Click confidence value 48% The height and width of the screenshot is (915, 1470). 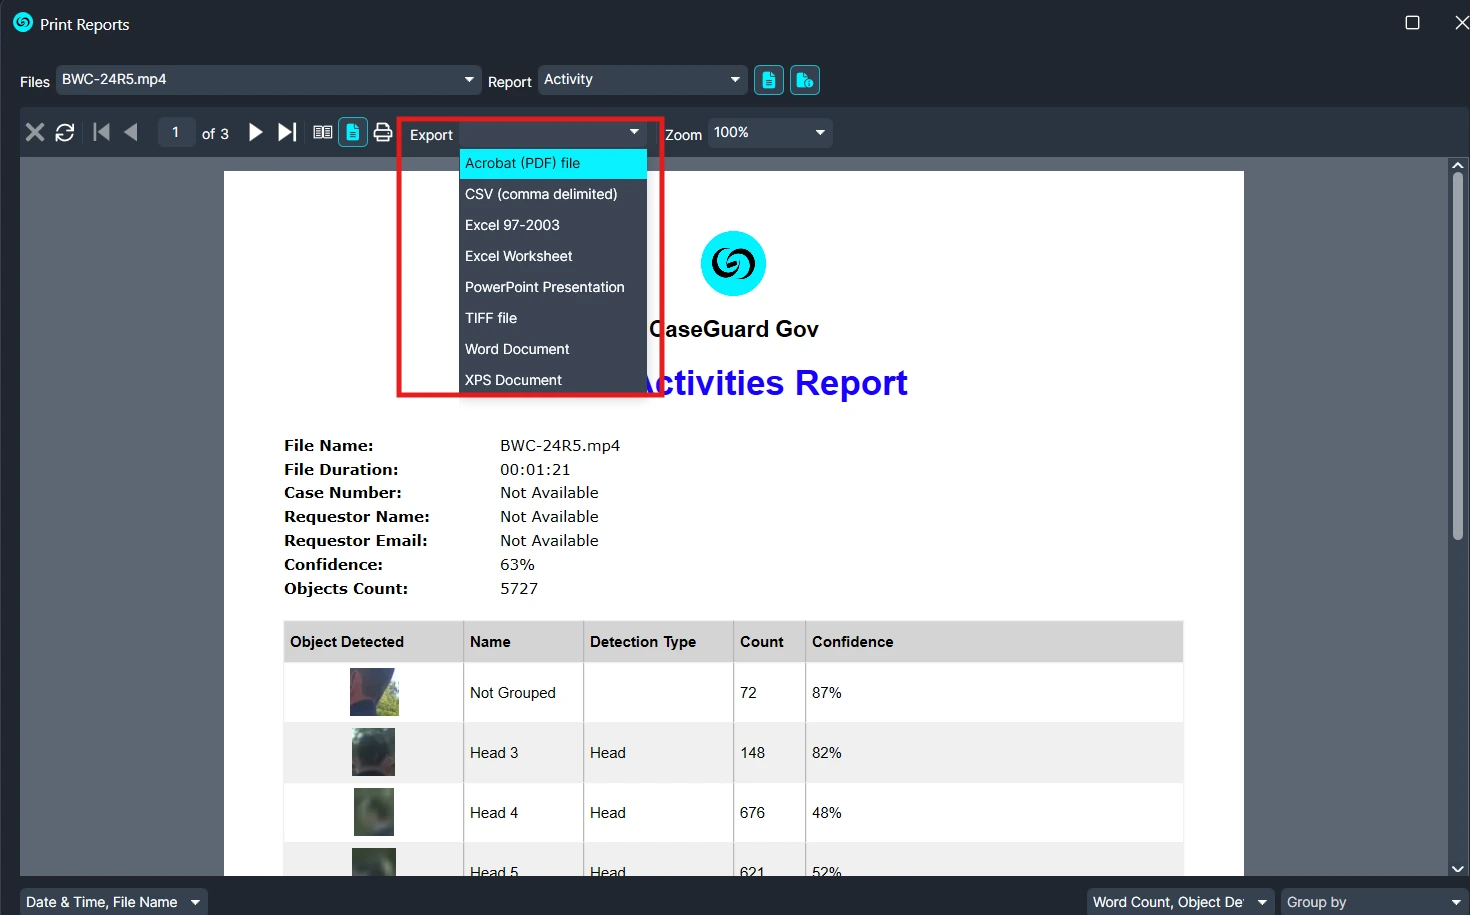(x=827, y=813)
